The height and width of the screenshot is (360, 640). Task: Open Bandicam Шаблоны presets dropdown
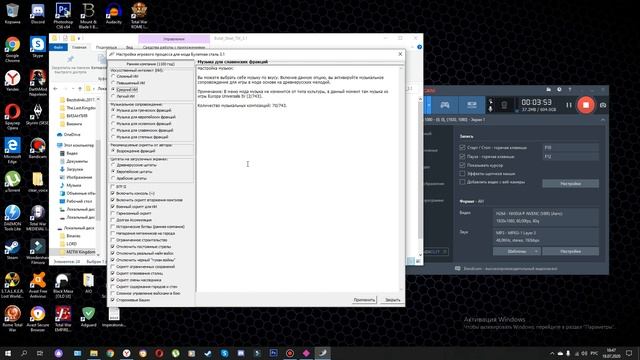[x=517, y=251]
